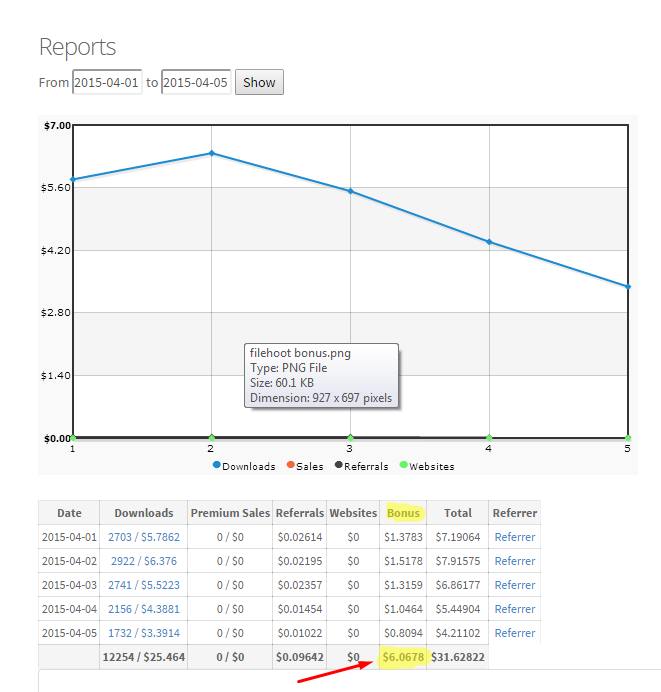The height and width of the screenshot is (692, 661).
Task: Select the date cell 2015-04-03
Action: [x=69, y=585]
